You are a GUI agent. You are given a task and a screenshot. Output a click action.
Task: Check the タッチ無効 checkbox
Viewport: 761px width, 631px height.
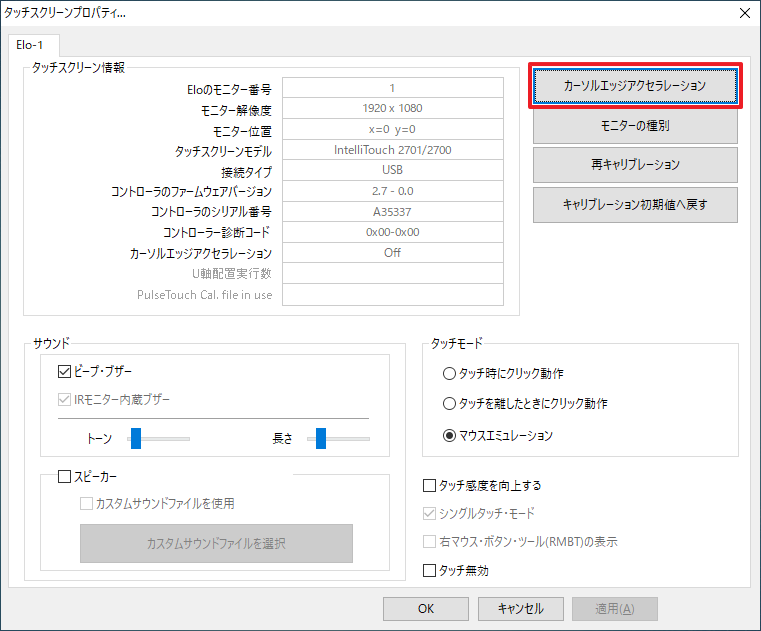tap(430, 571)
